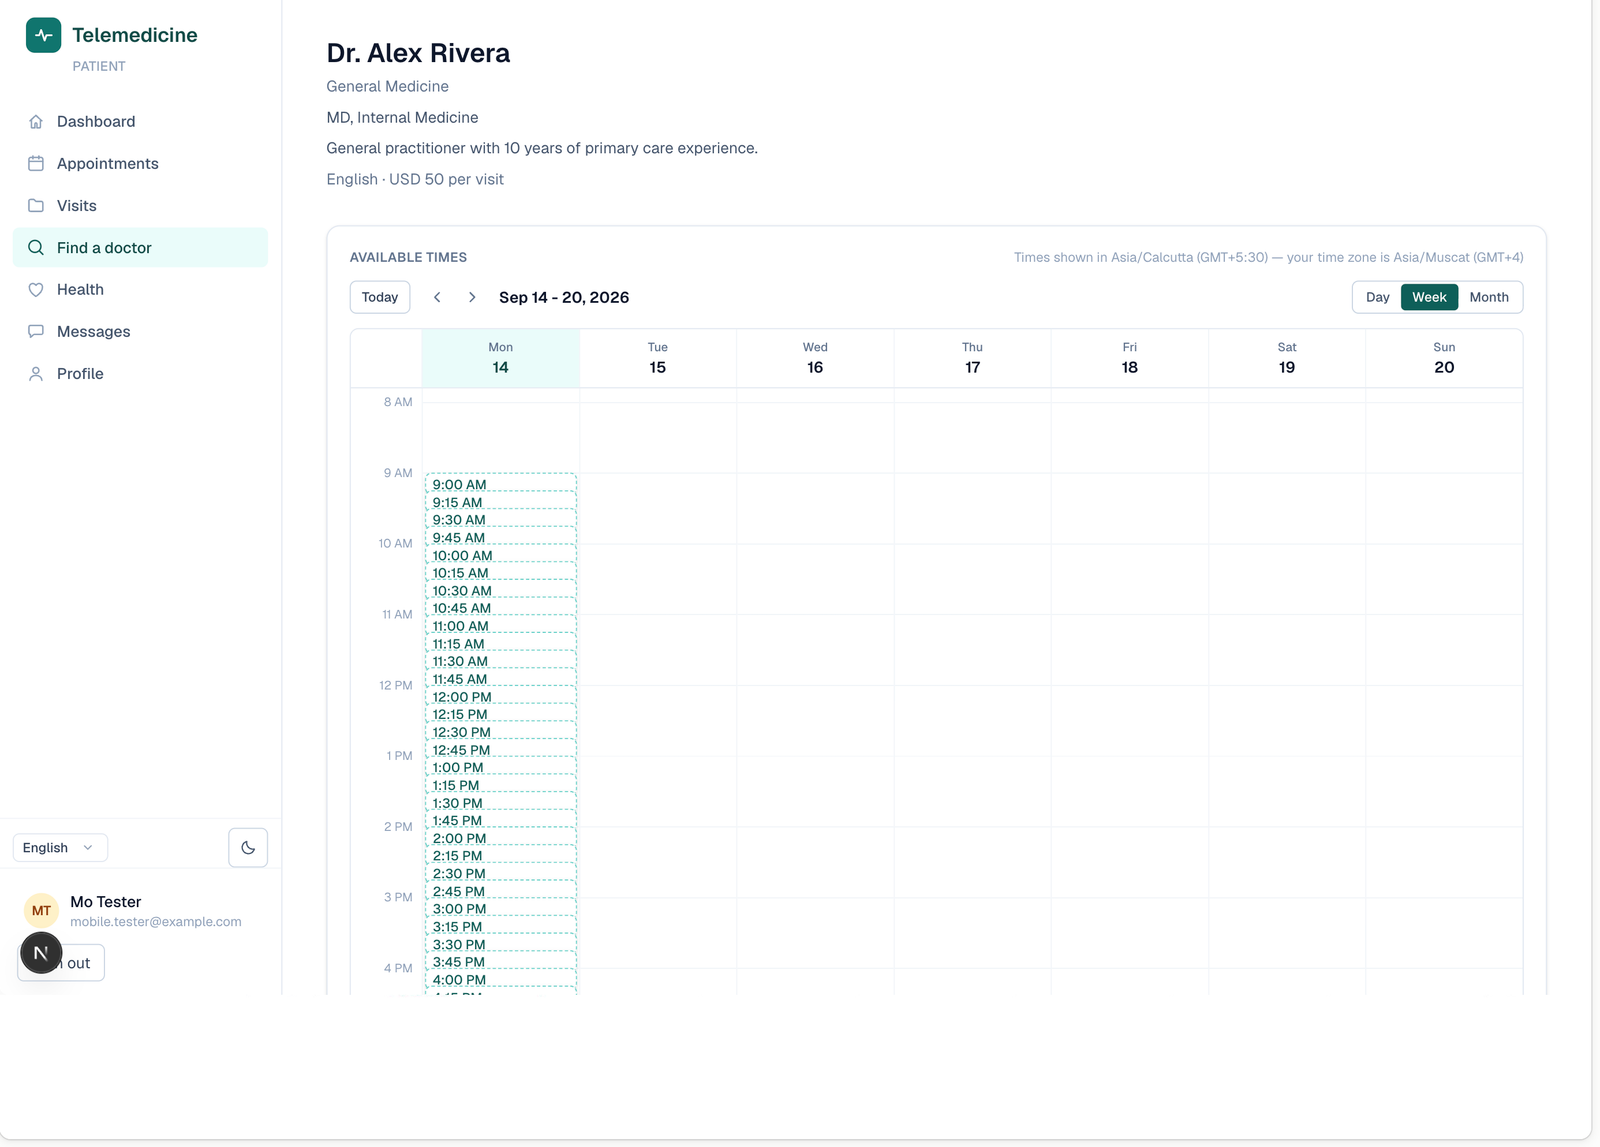Toggle dark mode with the moon icon
Screen dimensions: 1600x1147
pos(248,847)
